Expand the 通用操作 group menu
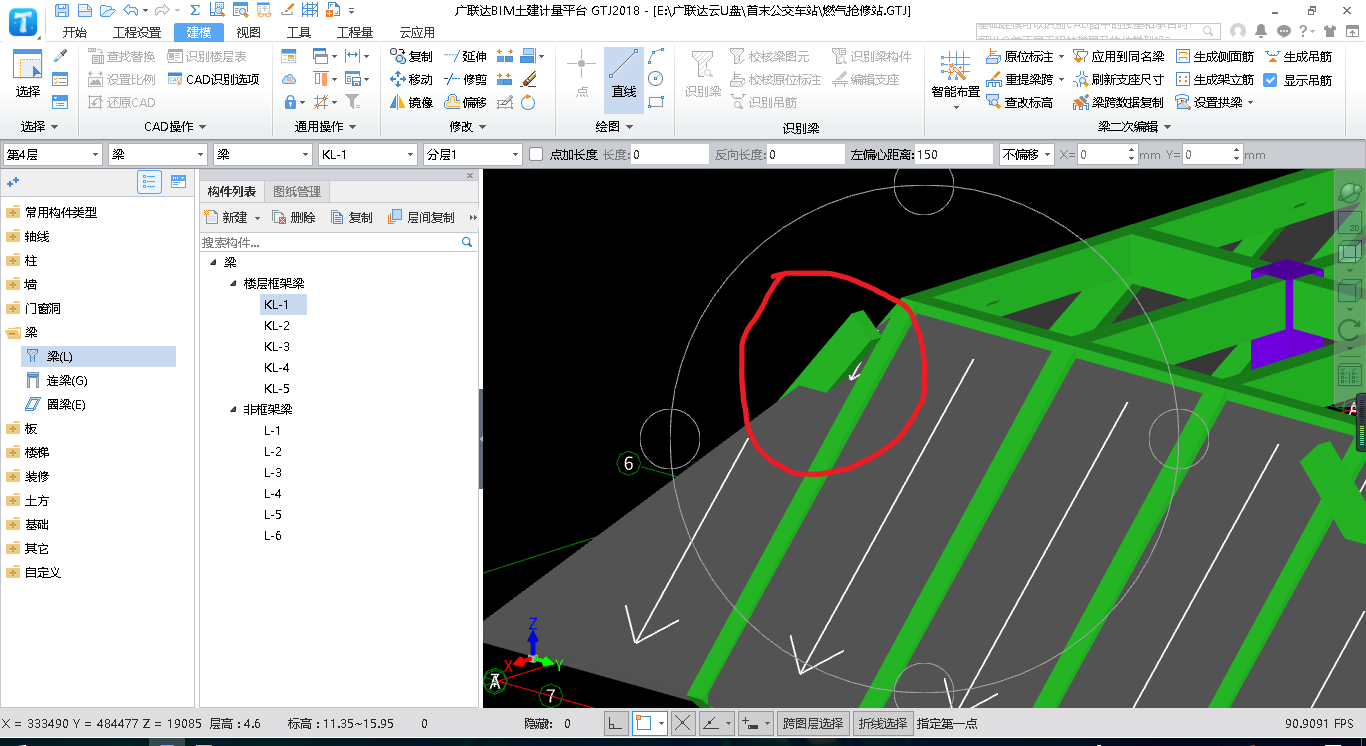 coord(326,127)
